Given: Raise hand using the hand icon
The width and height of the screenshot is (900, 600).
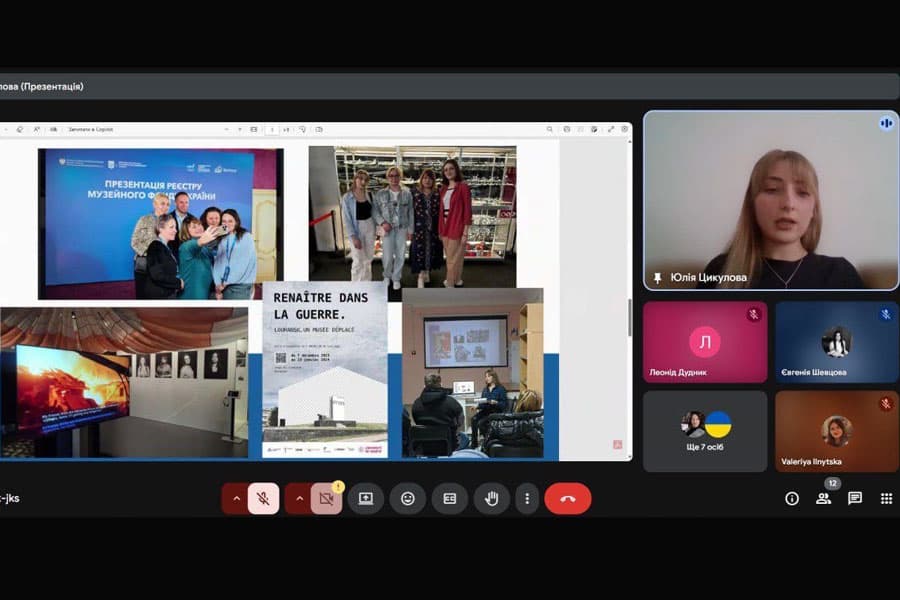Looking at the screenshot, I should pos(491,498).
